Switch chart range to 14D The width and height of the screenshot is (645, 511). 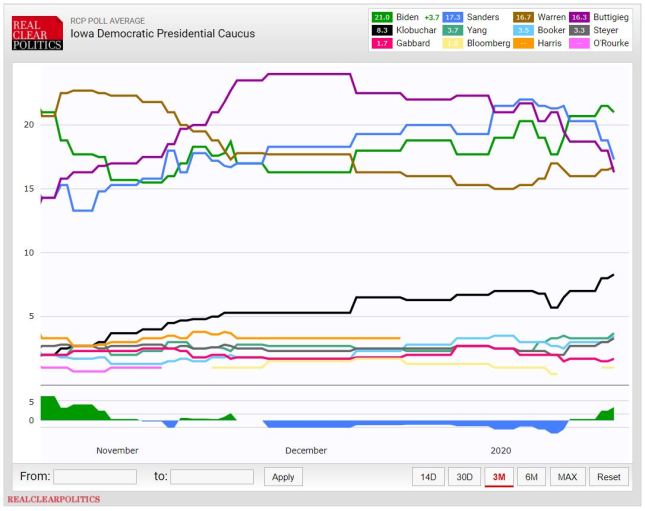click(x=428, y=477)
